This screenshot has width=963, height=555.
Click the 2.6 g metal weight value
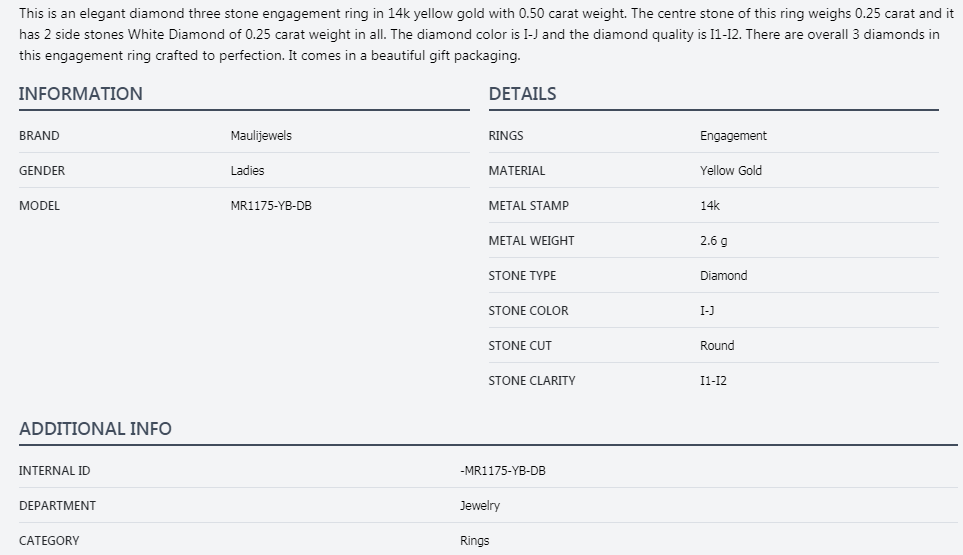[713, 241]
